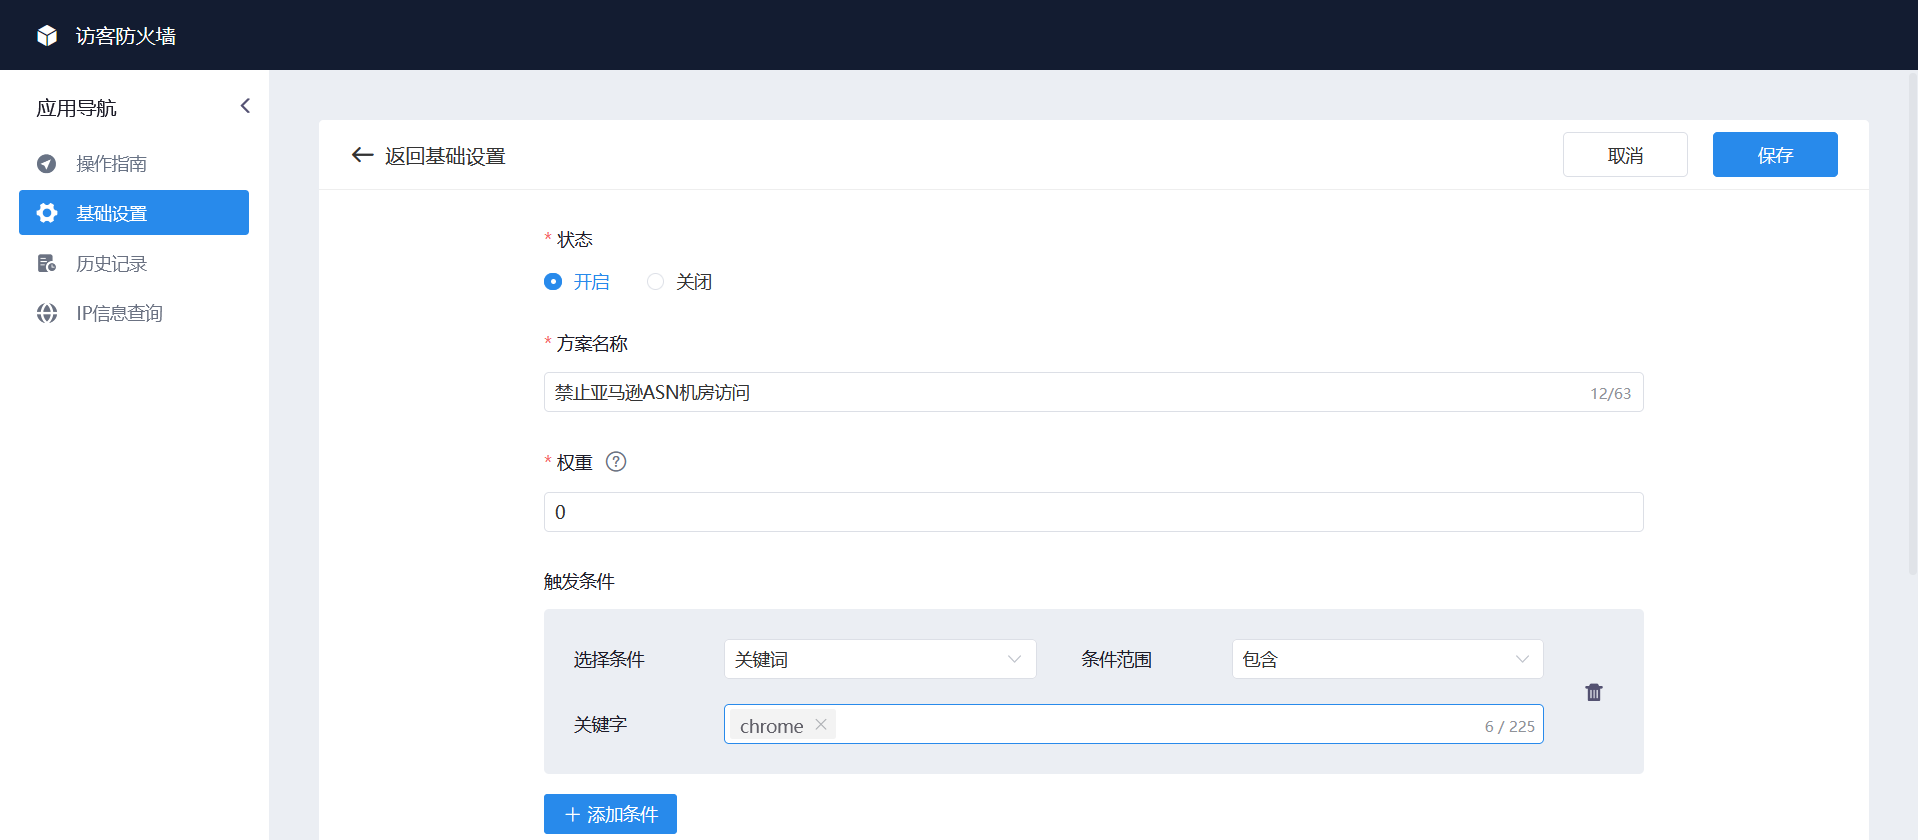Click the IP信息查询 globe icon
The height and width of the screenshot is (840, 1918).
coord(47,313)
